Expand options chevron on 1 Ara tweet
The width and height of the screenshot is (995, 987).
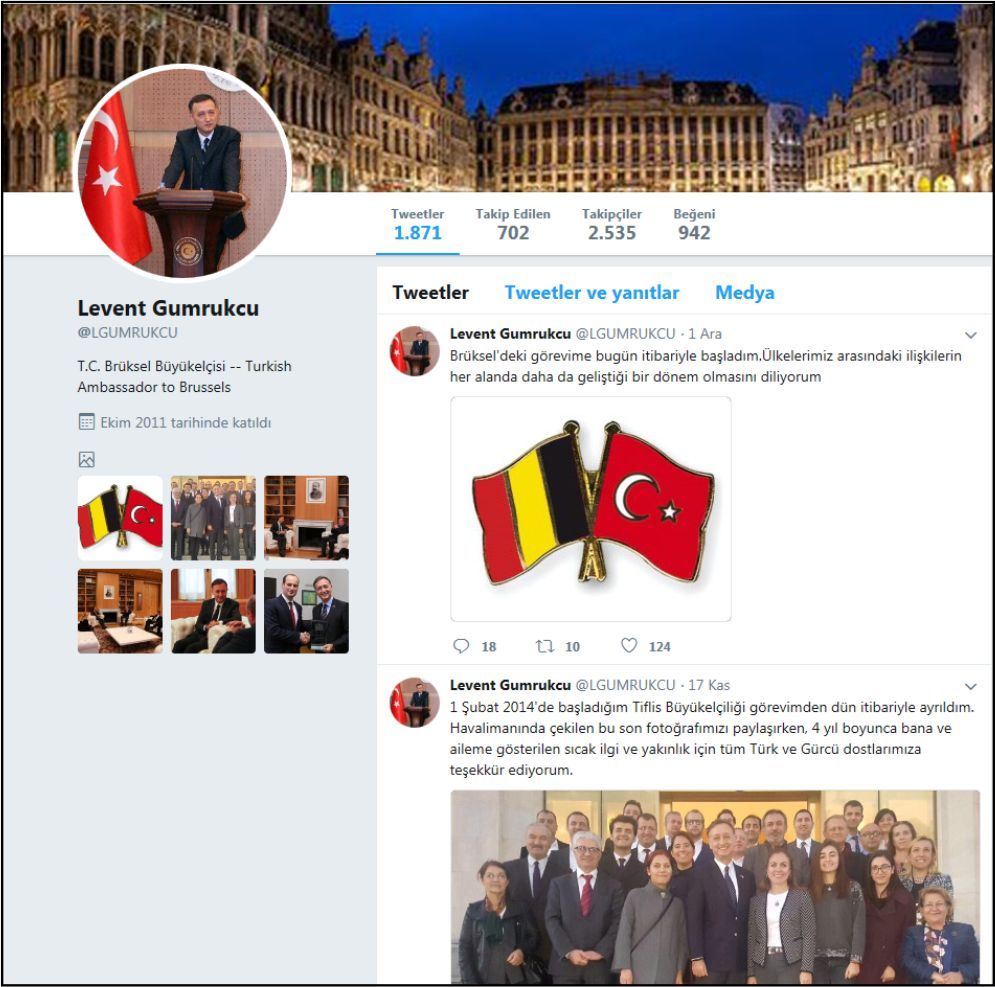970,335
